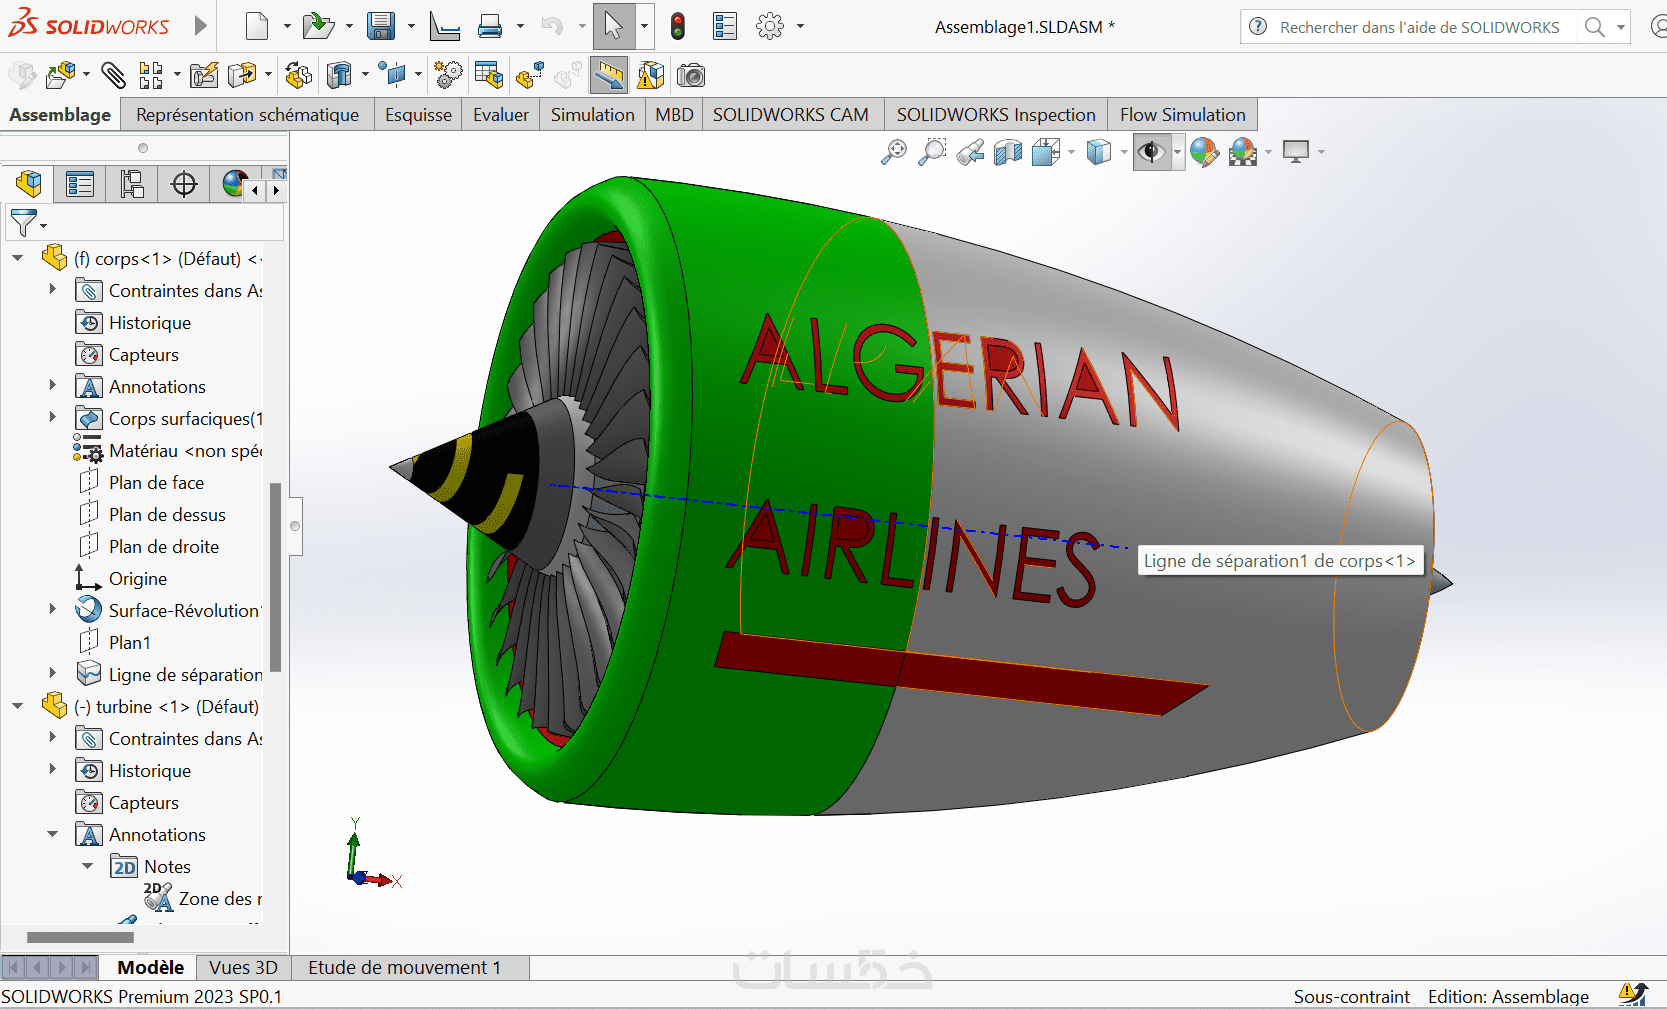This screenshot has width=1667, height=1010.
Task: Click the previous view icon
Action: click(970, 152)
